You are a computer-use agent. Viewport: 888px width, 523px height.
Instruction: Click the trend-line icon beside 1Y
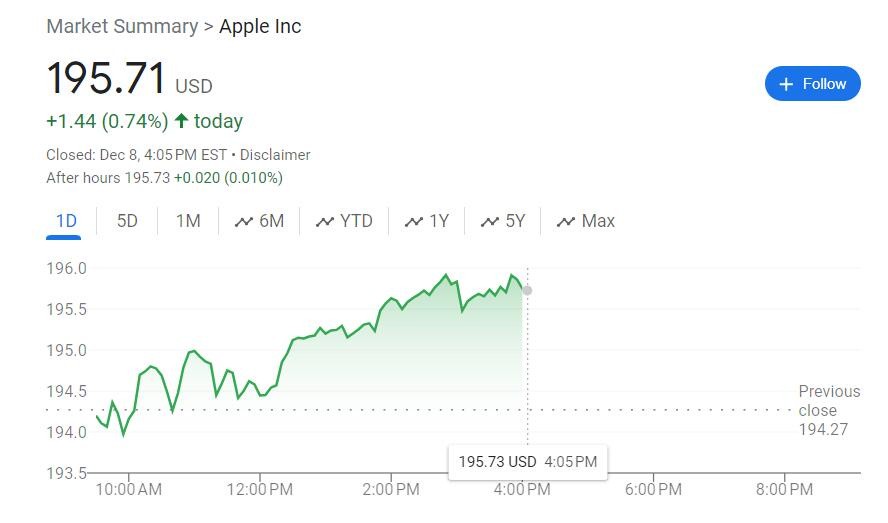click(413, 222)
